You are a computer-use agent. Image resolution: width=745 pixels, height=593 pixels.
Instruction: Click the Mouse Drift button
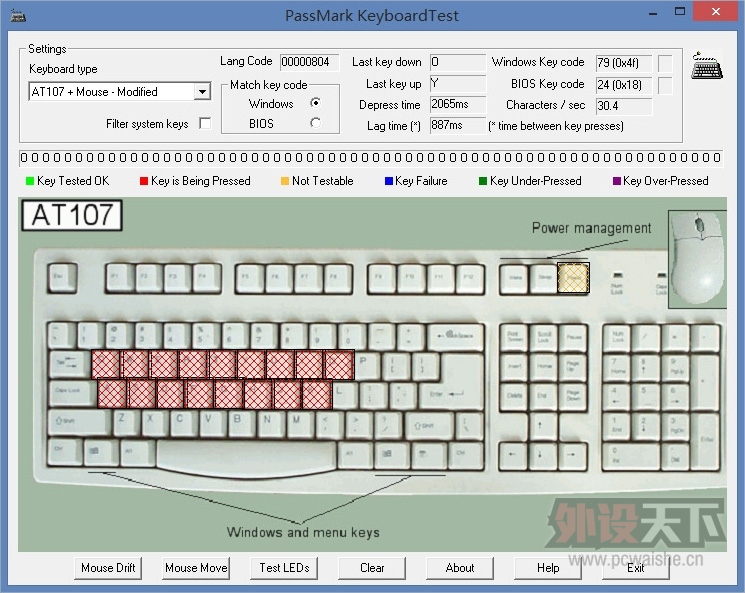[108, 568]
